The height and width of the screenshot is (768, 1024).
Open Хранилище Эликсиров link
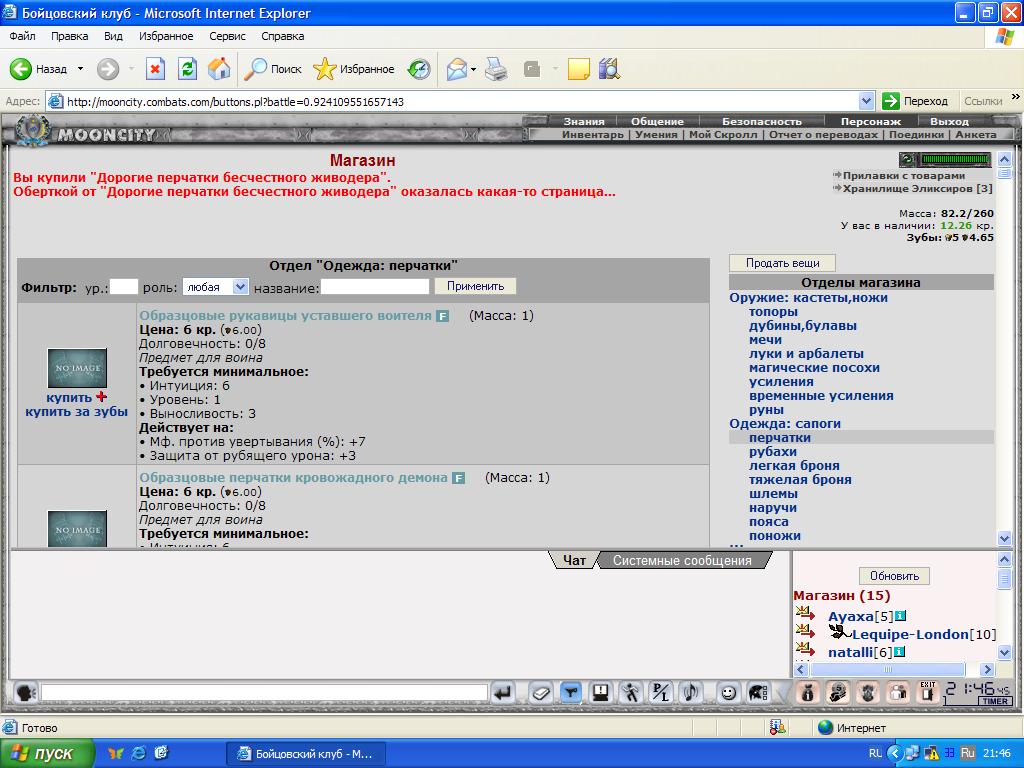point(917,189)
